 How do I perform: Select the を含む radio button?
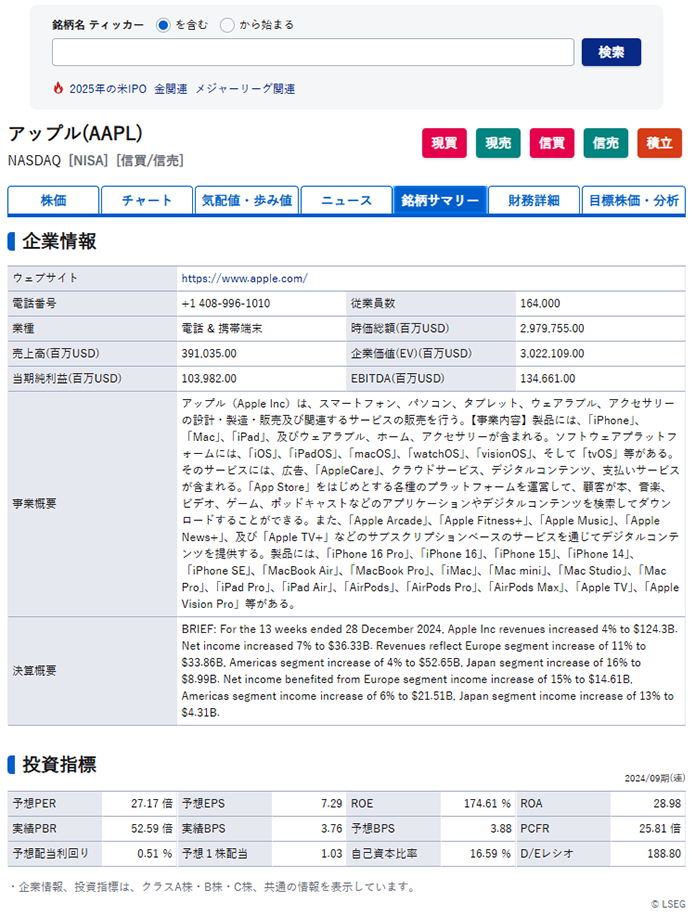(164, 25)
